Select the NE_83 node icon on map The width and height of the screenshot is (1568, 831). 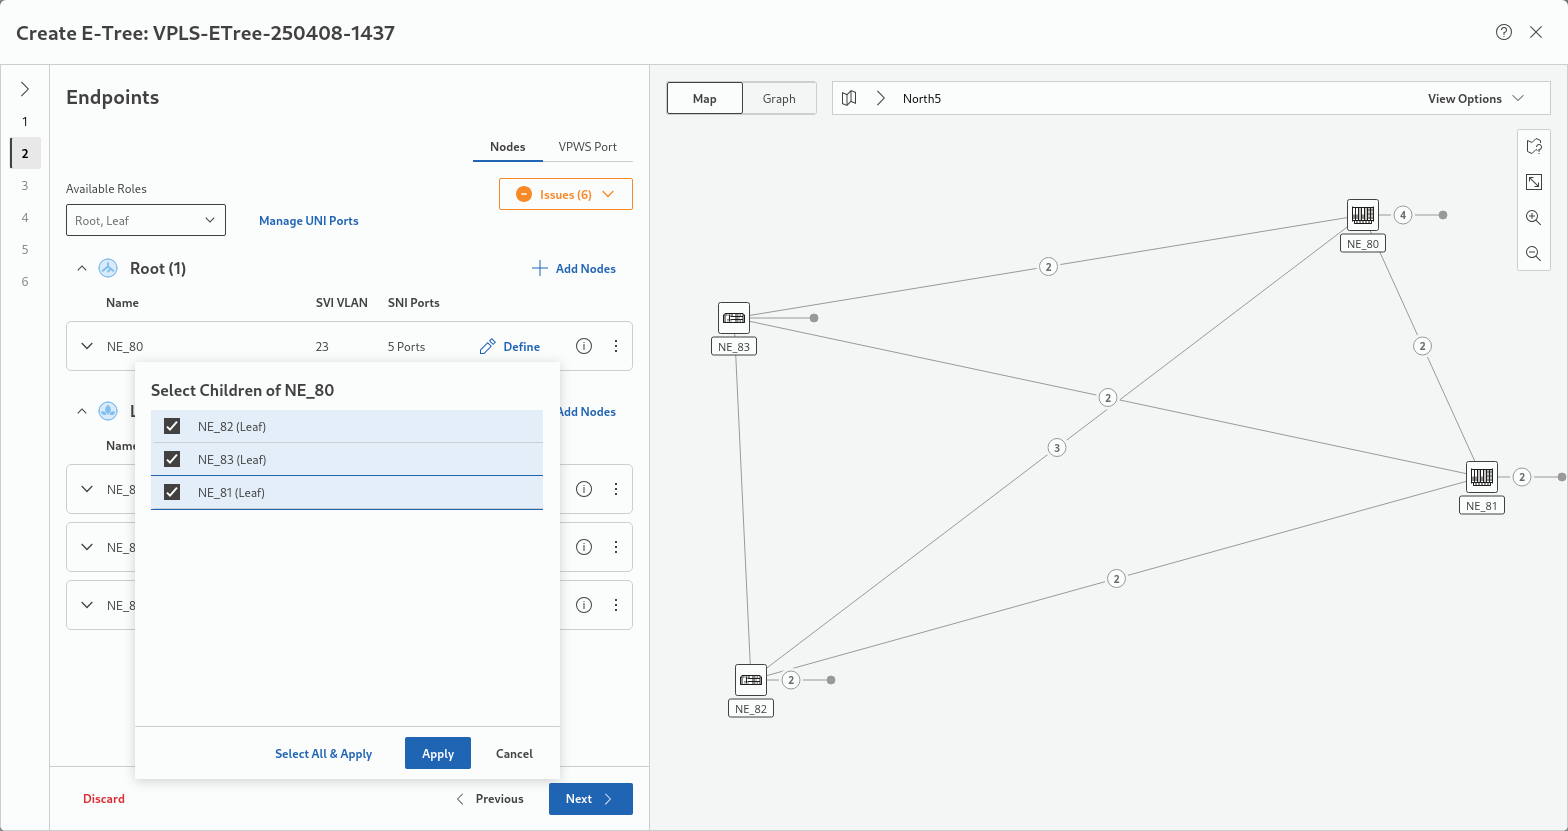734,318
